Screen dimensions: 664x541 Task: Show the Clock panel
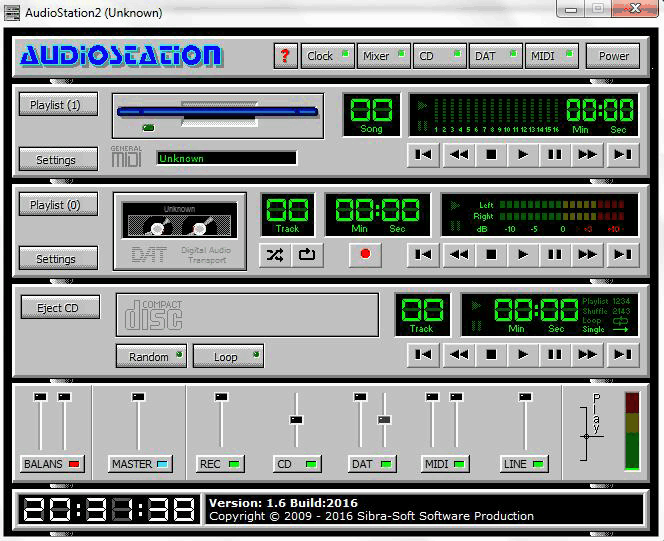tap(327, 56)
